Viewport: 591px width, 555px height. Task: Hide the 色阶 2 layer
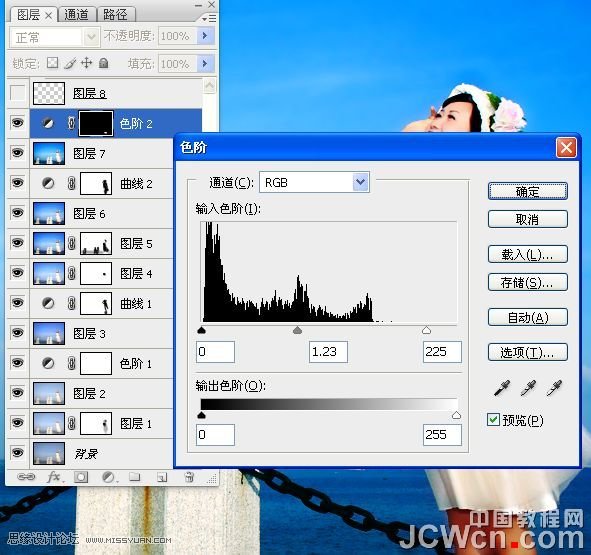click(x=17, y=123)
